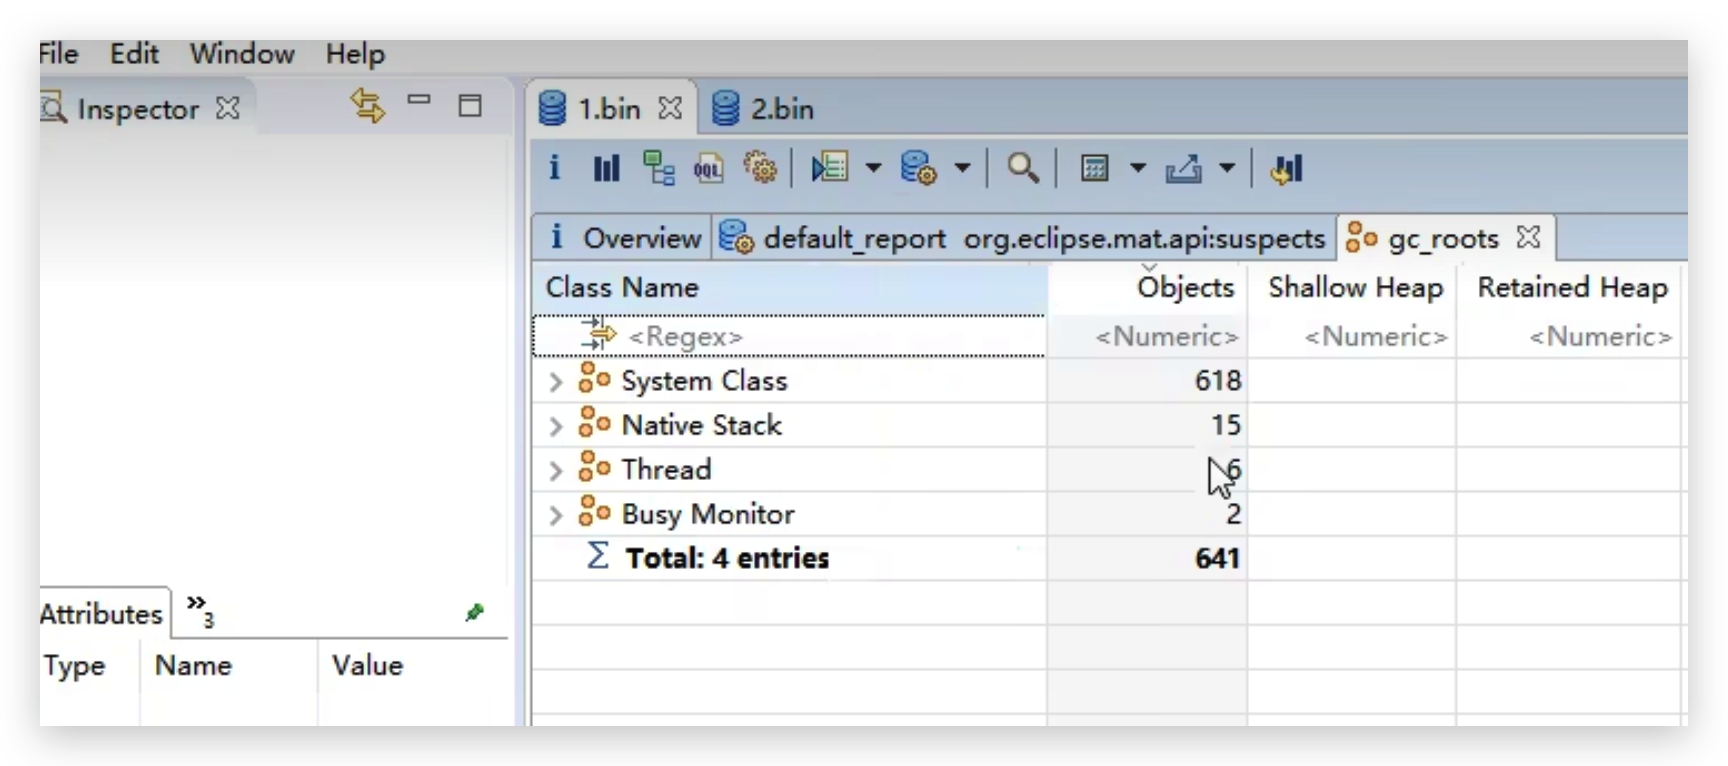
Task: Click the Histogram toolbar icon
Action: (x=606, y=168)
